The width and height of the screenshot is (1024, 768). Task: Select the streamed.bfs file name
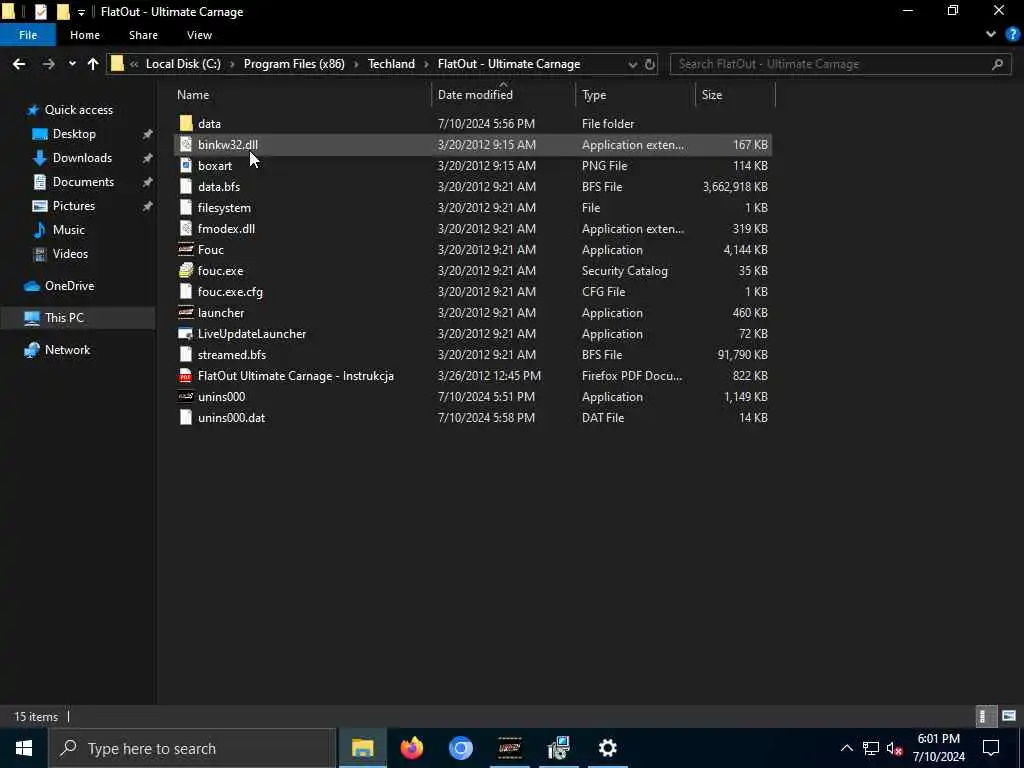point(232,355)
